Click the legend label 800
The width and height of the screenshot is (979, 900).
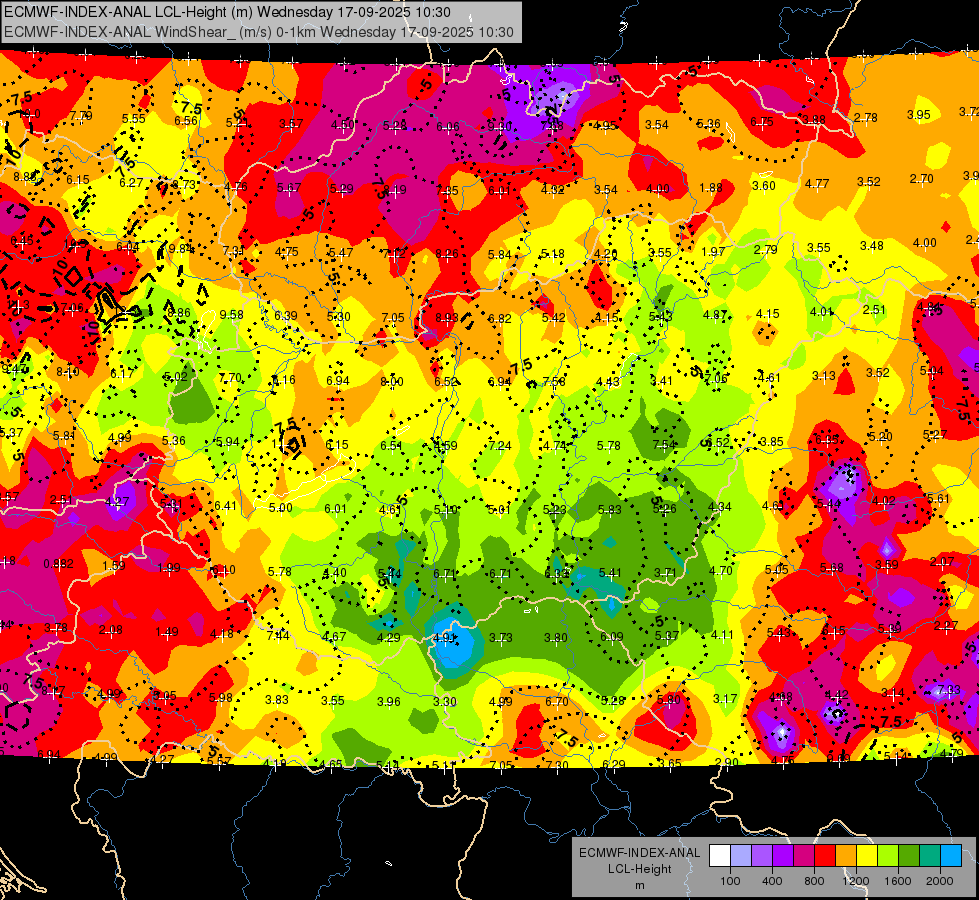coord(814,881)
